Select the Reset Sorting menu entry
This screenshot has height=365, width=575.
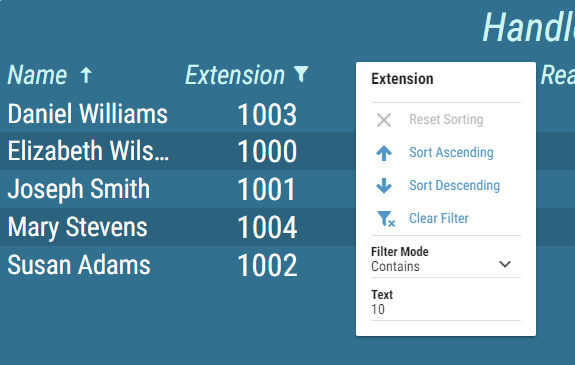point(446,120)
